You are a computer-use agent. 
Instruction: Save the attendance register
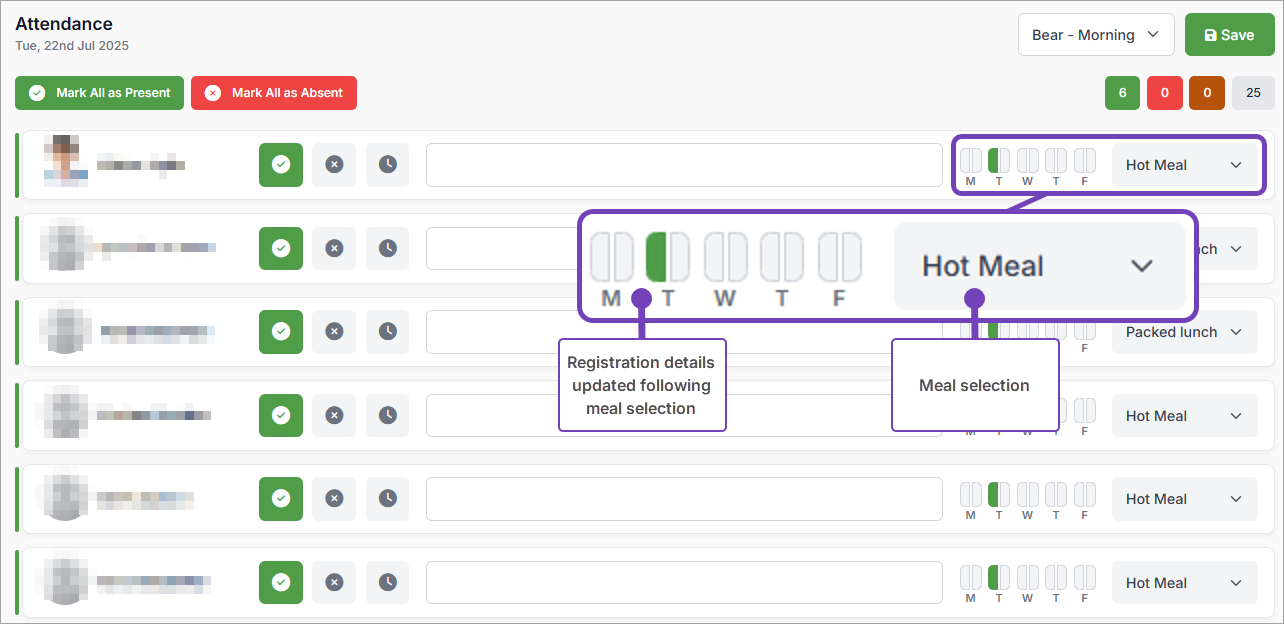coord(1228,35)
